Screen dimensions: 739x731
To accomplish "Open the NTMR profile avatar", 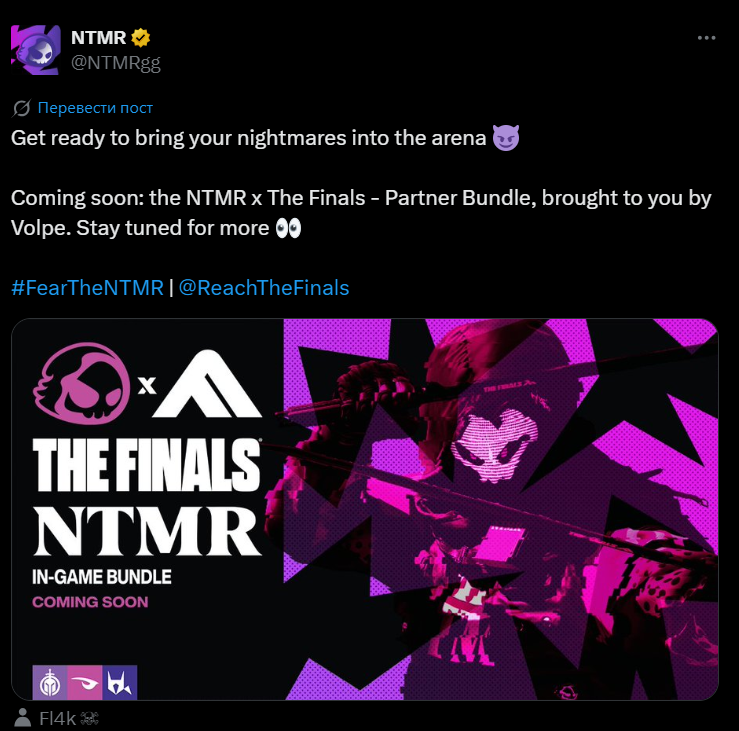I will (x=36, y=50).
